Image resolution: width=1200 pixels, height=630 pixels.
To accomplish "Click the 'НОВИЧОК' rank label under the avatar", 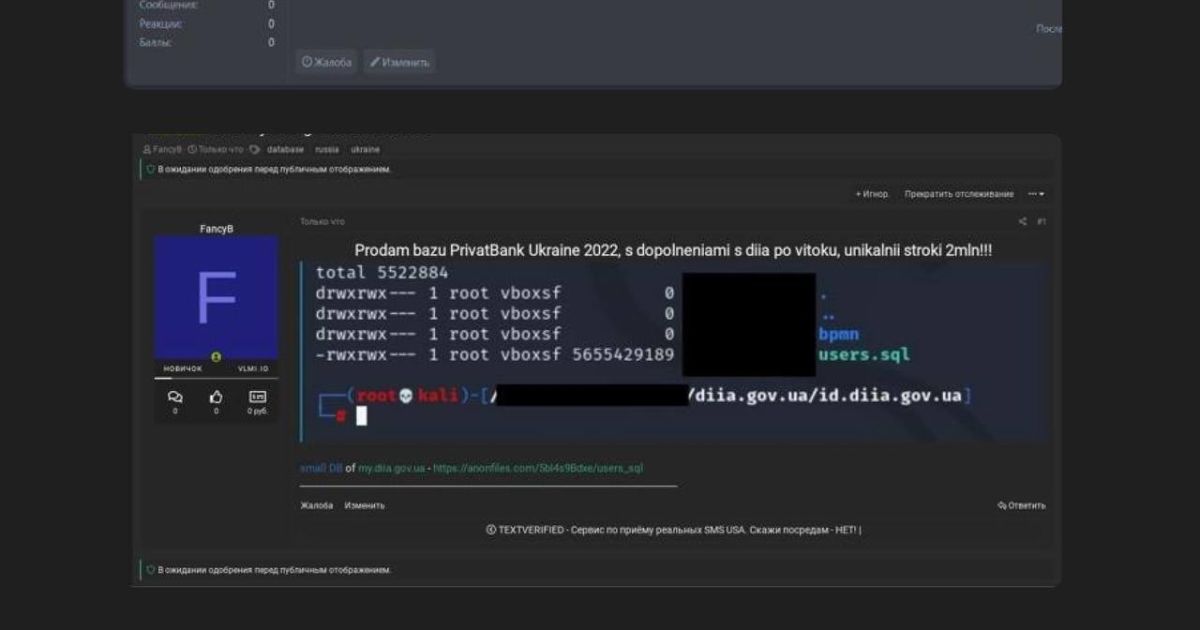I will coord(183,369).
